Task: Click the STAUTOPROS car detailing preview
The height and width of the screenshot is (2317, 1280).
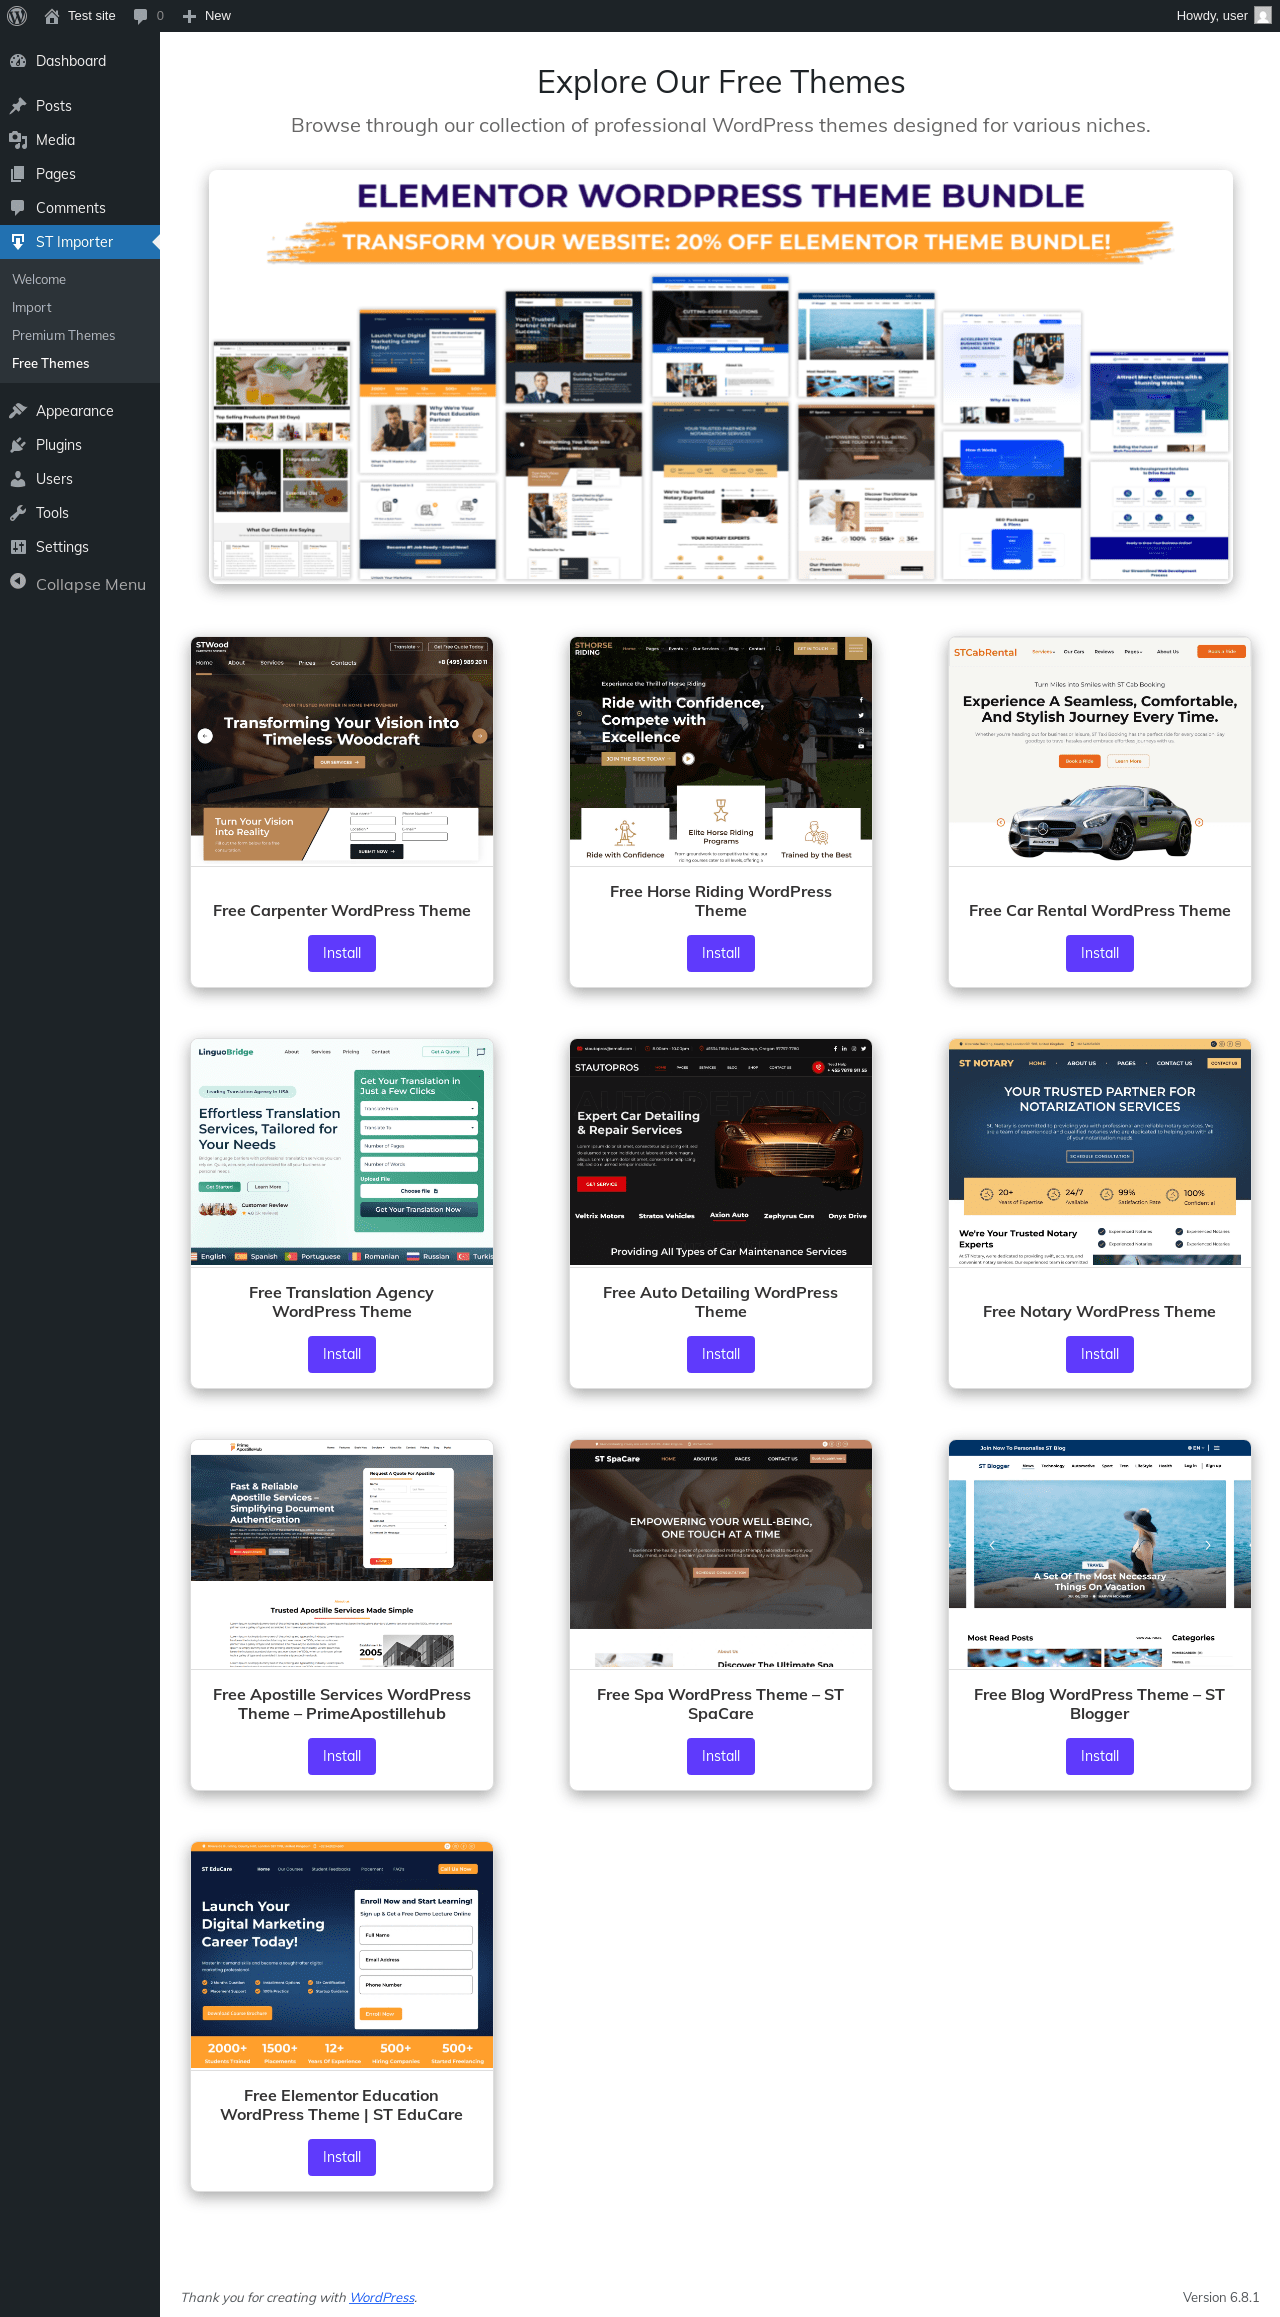Action: 721,1153
